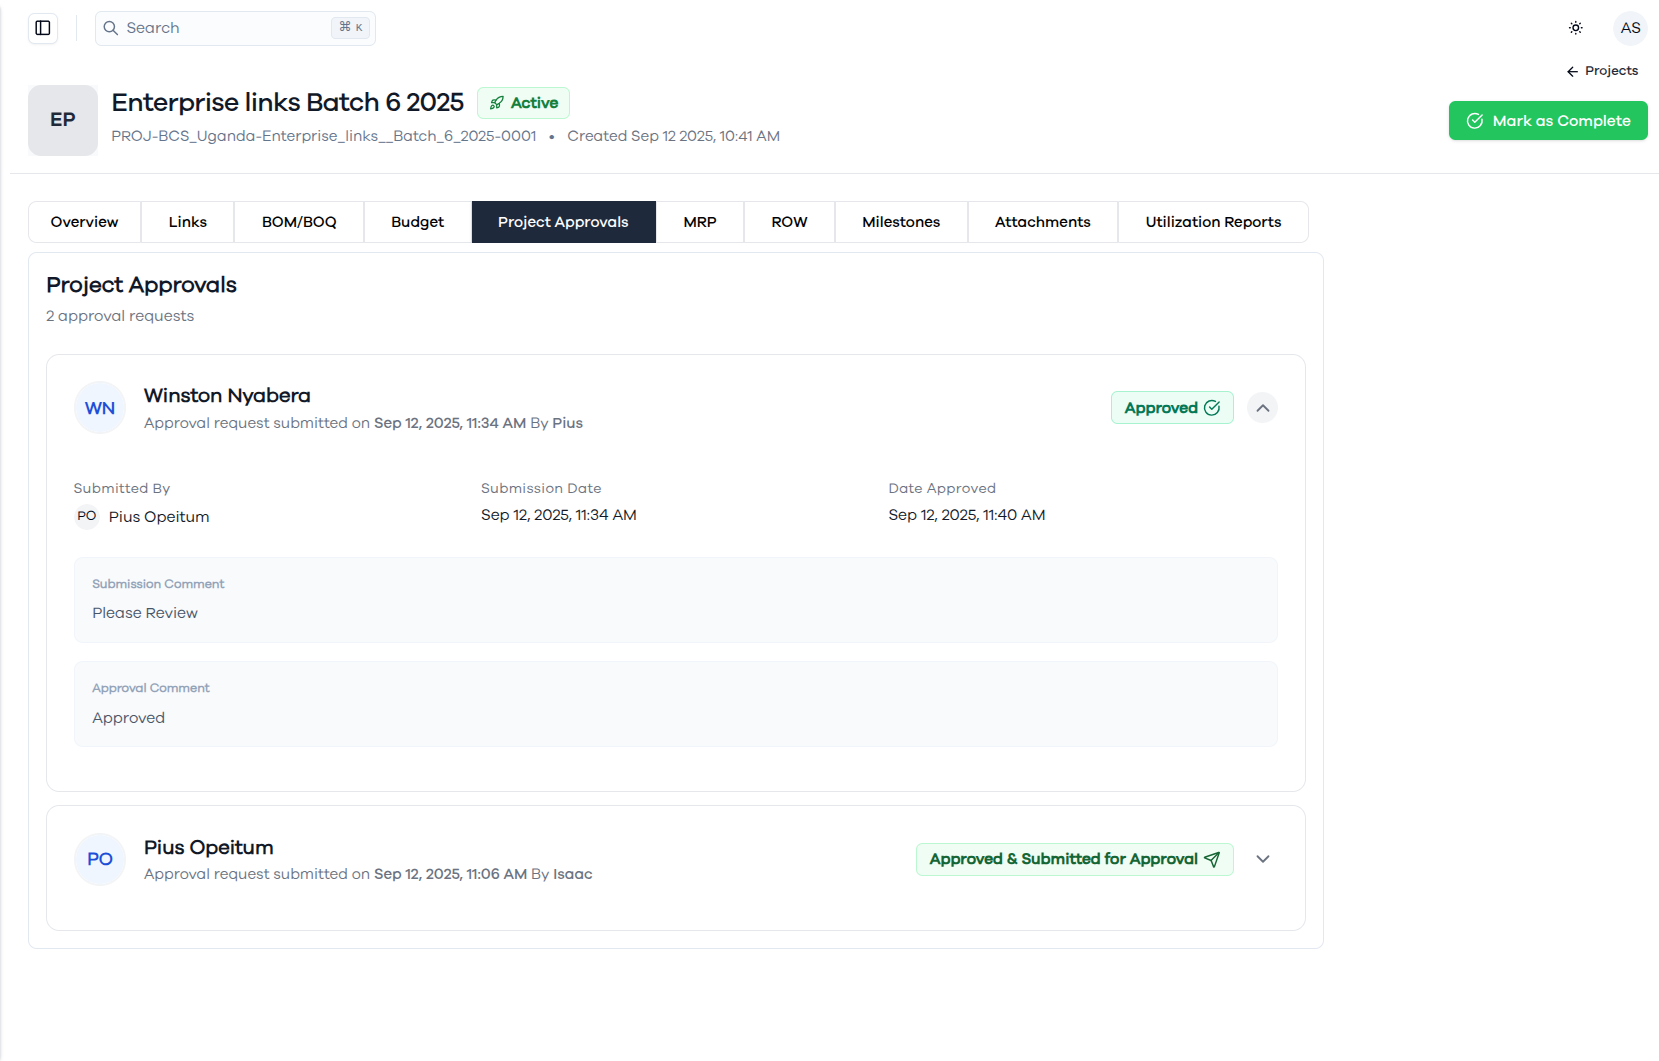Focus the Search input field
The height and width of the screenshot is (1061, 1659).
[x=235, y=28]
